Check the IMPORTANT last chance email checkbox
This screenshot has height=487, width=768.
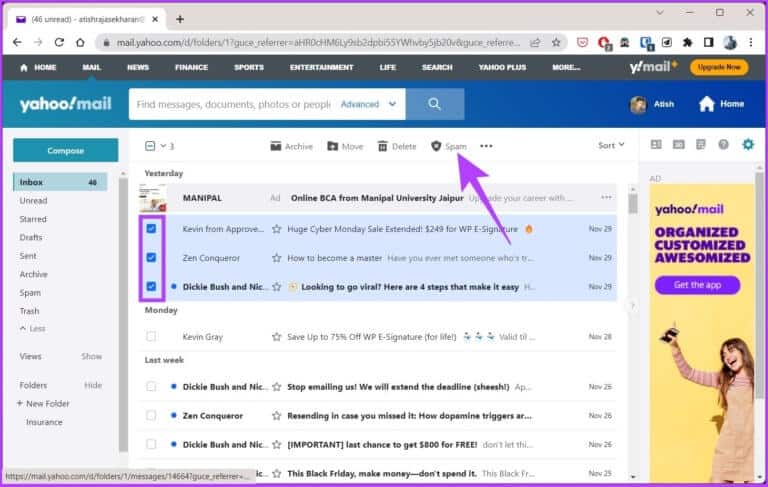[151, 444]
